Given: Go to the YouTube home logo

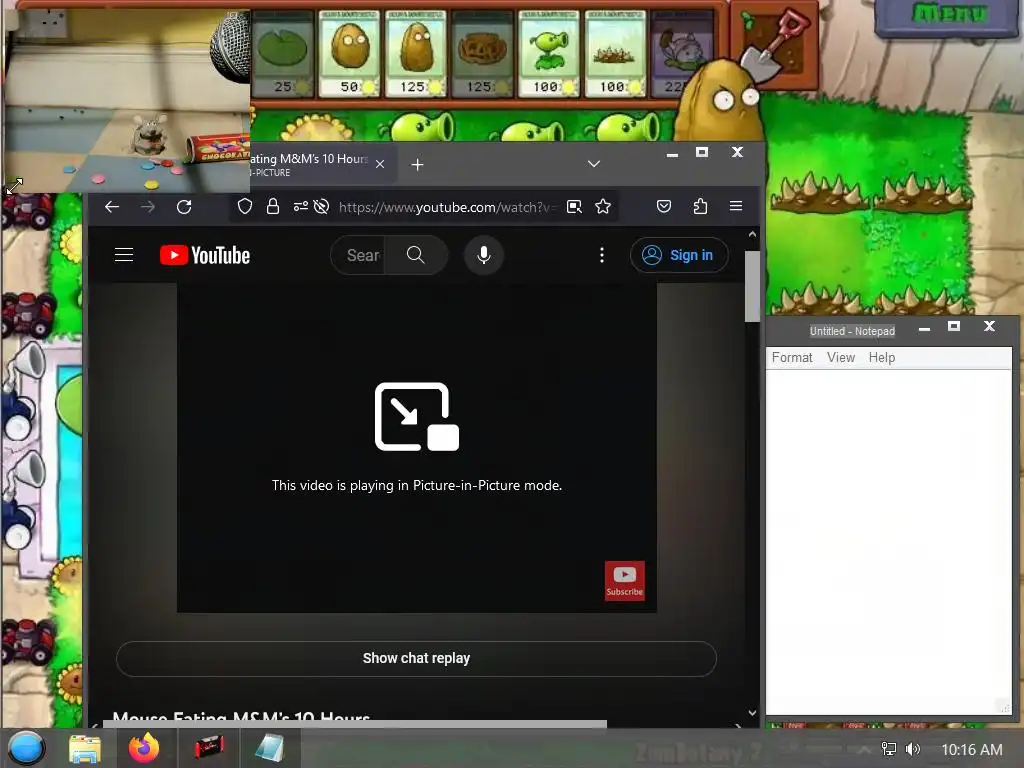Looking at the screenshot, I should [x=205, y=255].
